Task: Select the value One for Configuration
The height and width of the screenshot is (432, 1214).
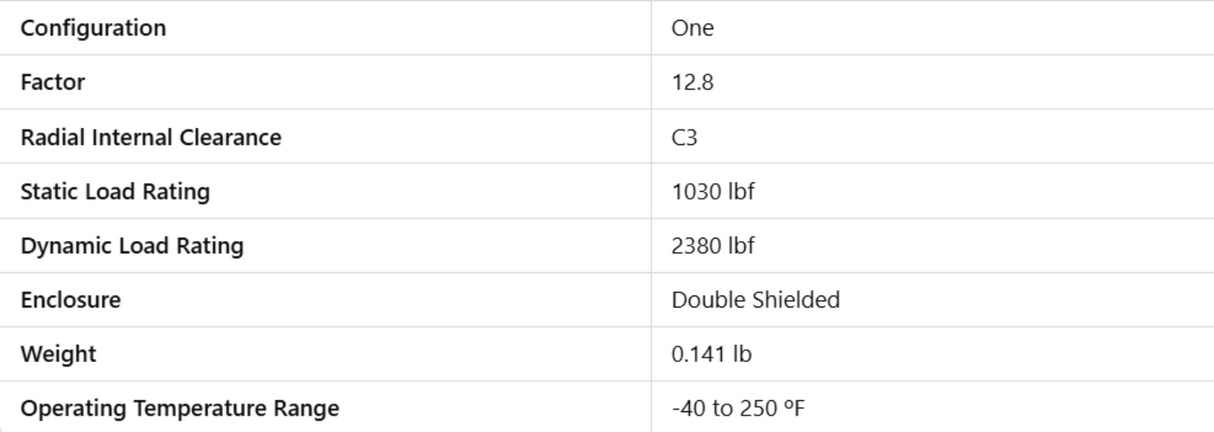Action: coord(692,28)
